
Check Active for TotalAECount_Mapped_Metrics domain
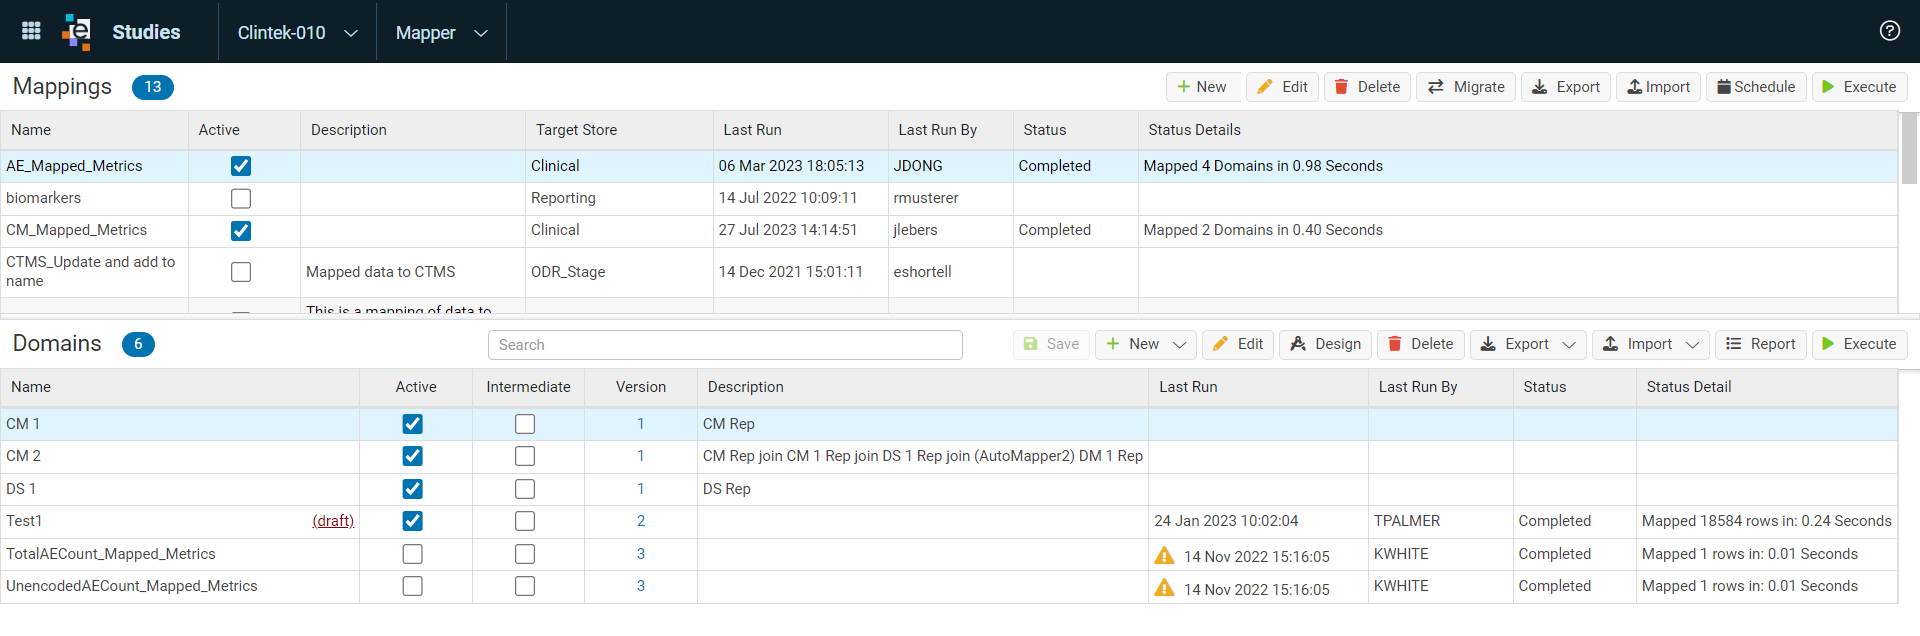point(412,554)
